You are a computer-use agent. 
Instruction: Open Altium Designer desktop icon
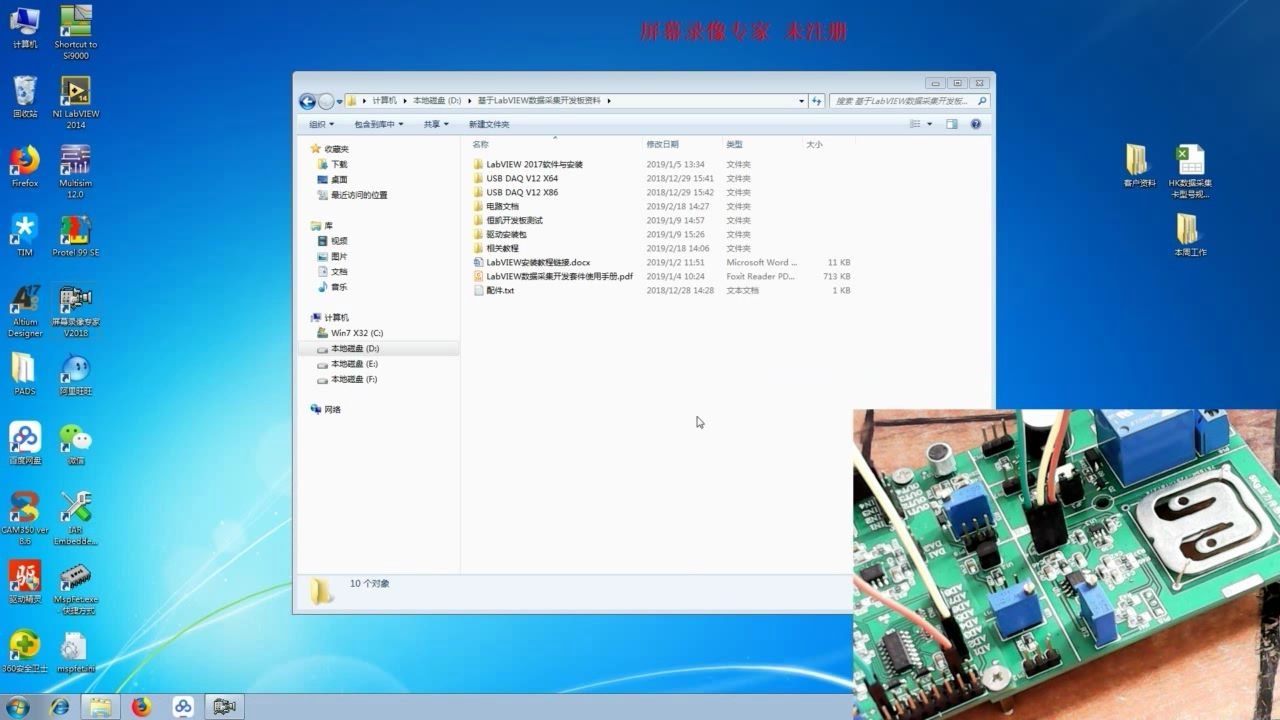(25, 311)
